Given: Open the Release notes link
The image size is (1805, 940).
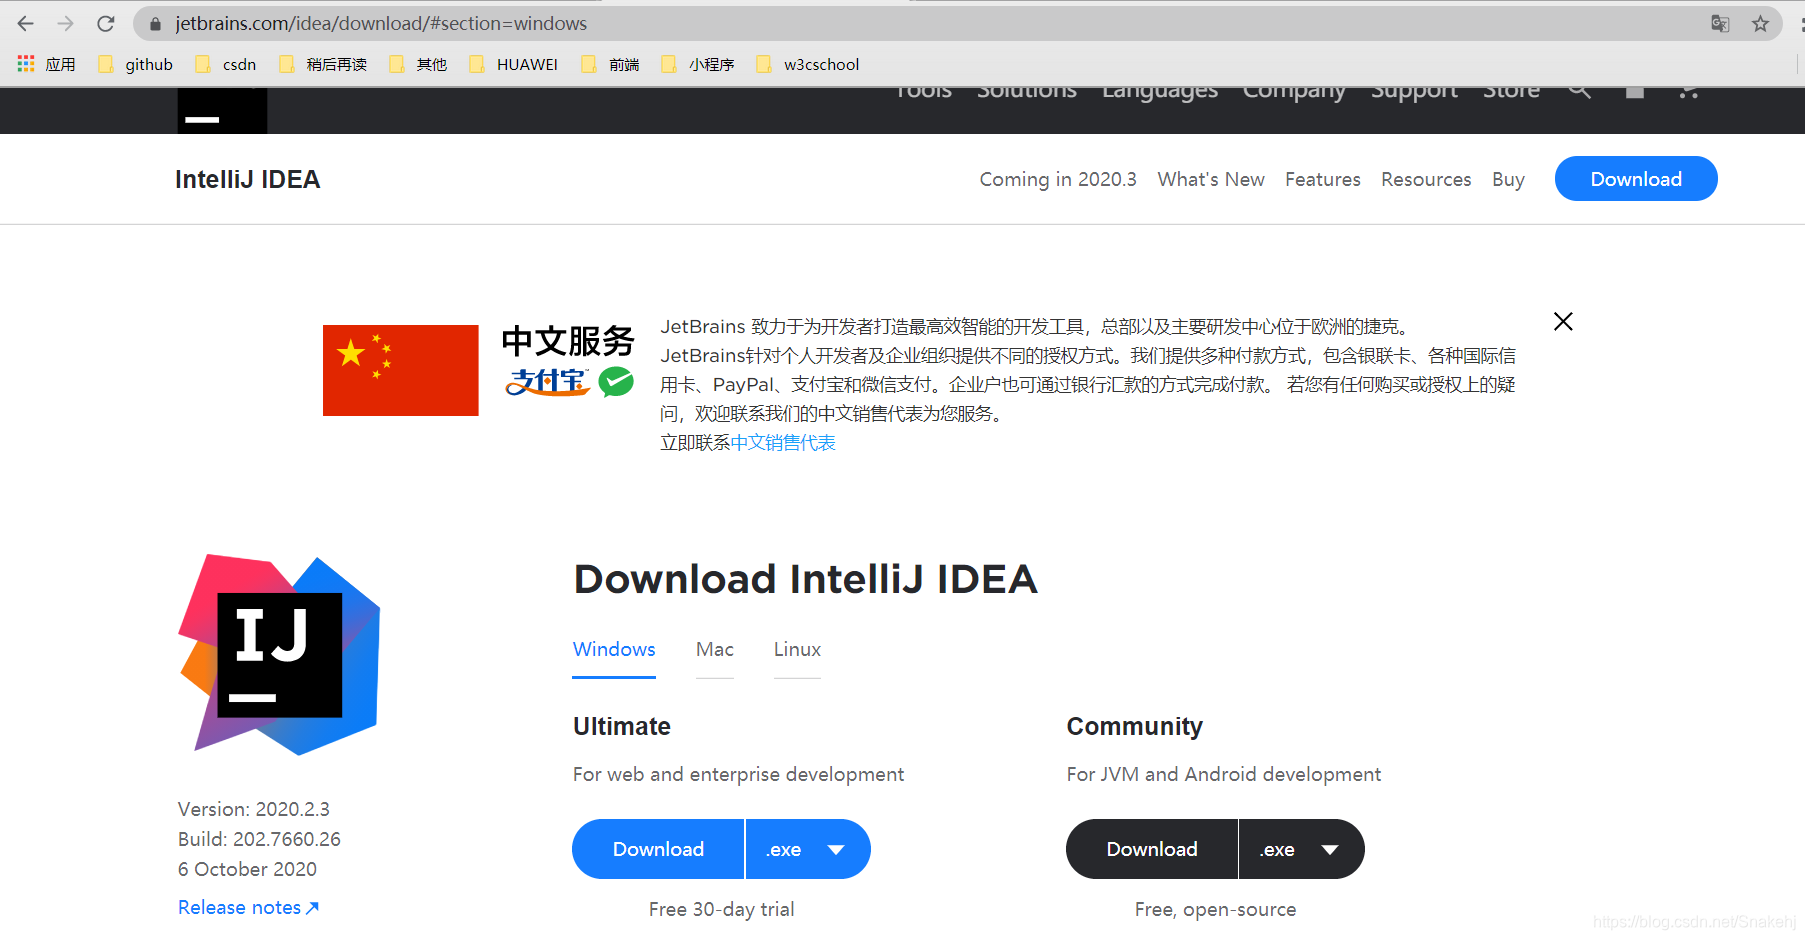Looking at the screenshot, I should [248, 907].
